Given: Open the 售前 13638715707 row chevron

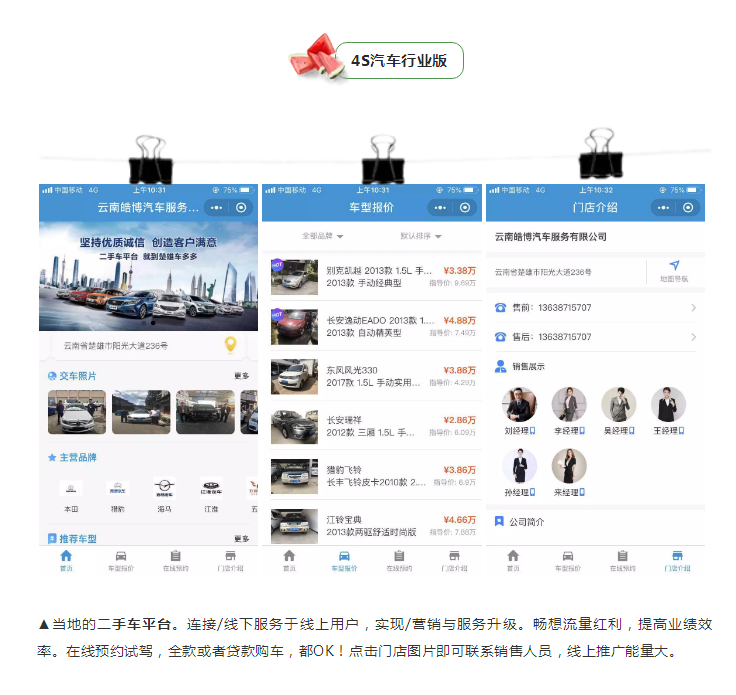Looking at the screenshot, I should point(694,308).
